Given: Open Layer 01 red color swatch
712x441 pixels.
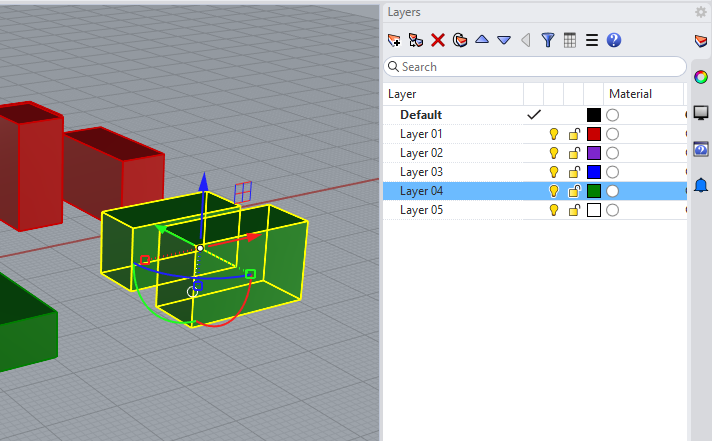Looking at the screenshot, I should (593, 134).
